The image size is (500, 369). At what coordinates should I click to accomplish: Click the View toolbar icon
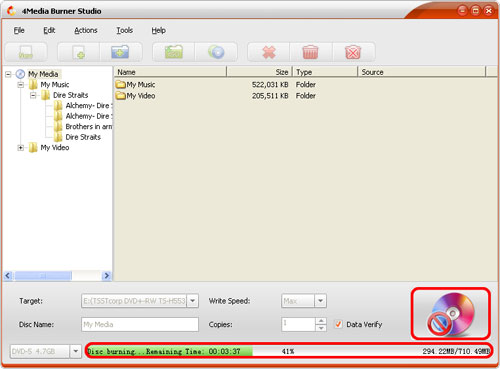[26, 52]
